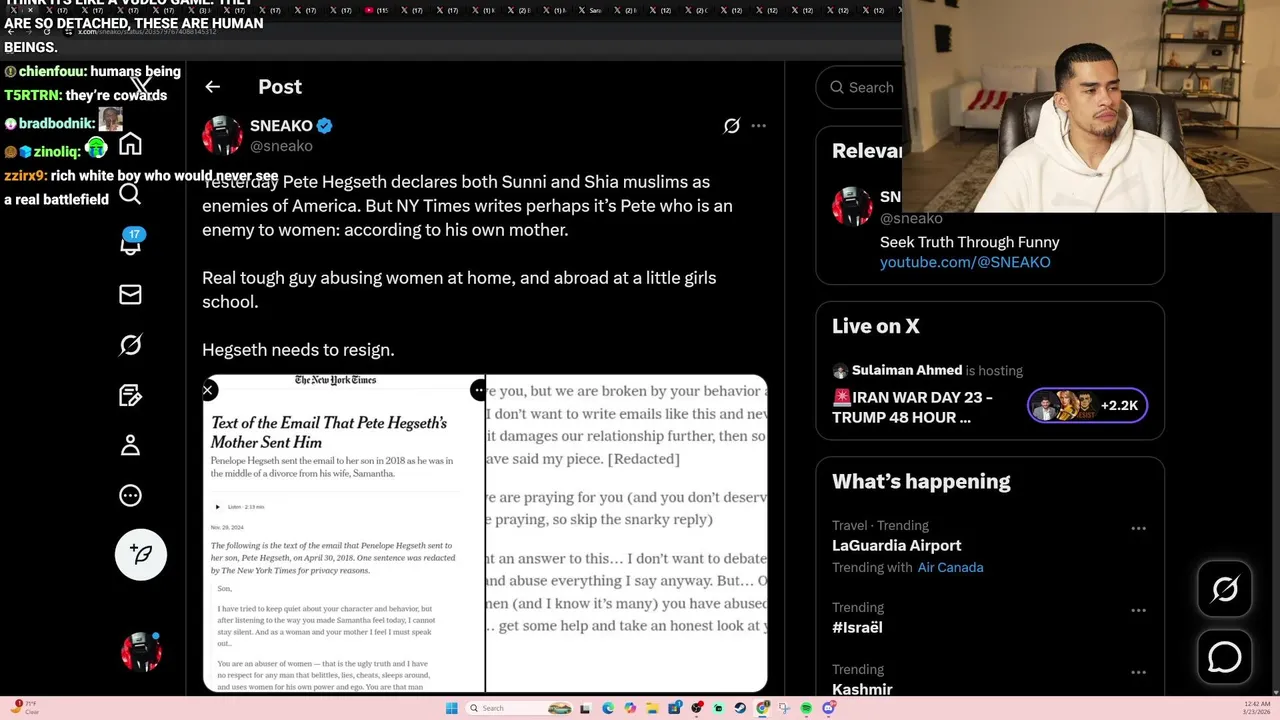Open Sulaiman Ahmed live host link
Screen dimensions: 1280x720
(907, 370)
